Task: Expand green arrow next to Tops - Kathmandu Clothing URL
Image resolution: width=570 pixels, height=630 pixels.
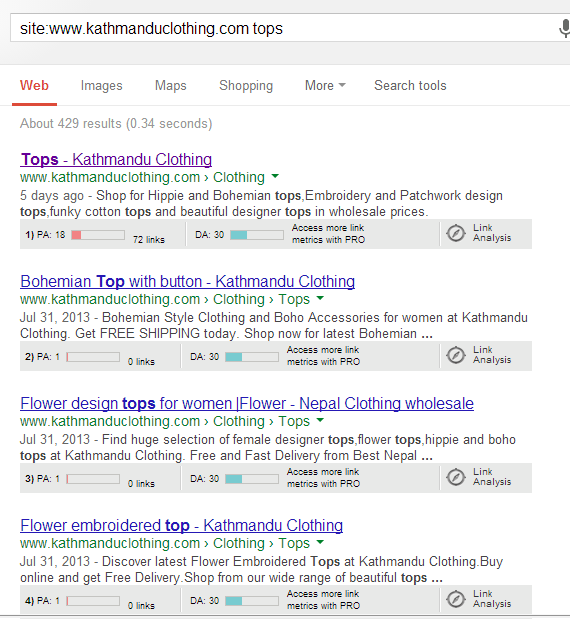Action: click(275, 176)
